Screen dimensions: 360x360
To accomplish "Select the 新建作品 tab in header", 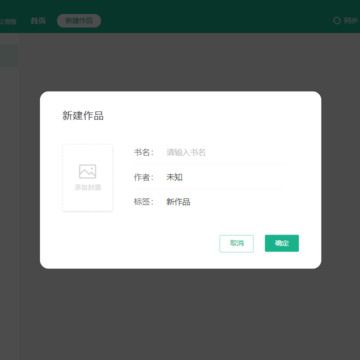I will [x=79, y=21].
